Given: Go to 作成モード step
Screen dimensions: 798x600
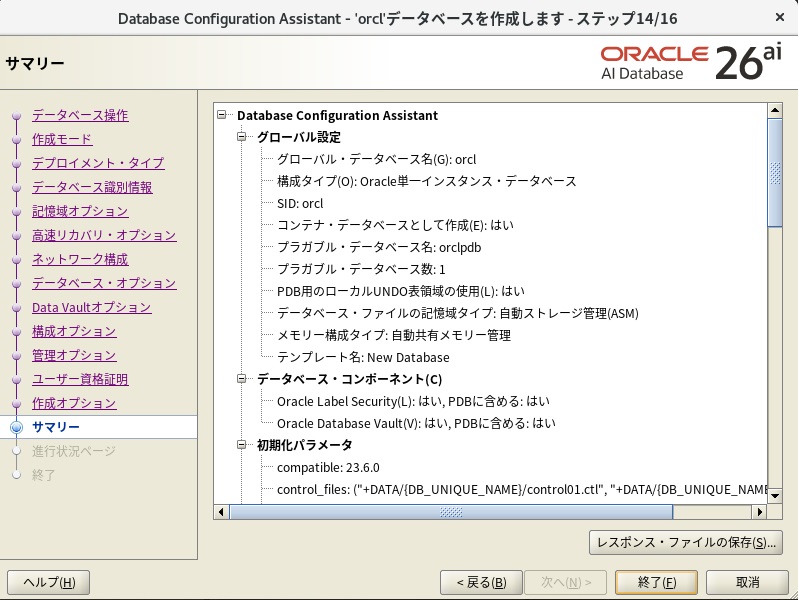Looking at the screenshot, I should tap(62, 139).
